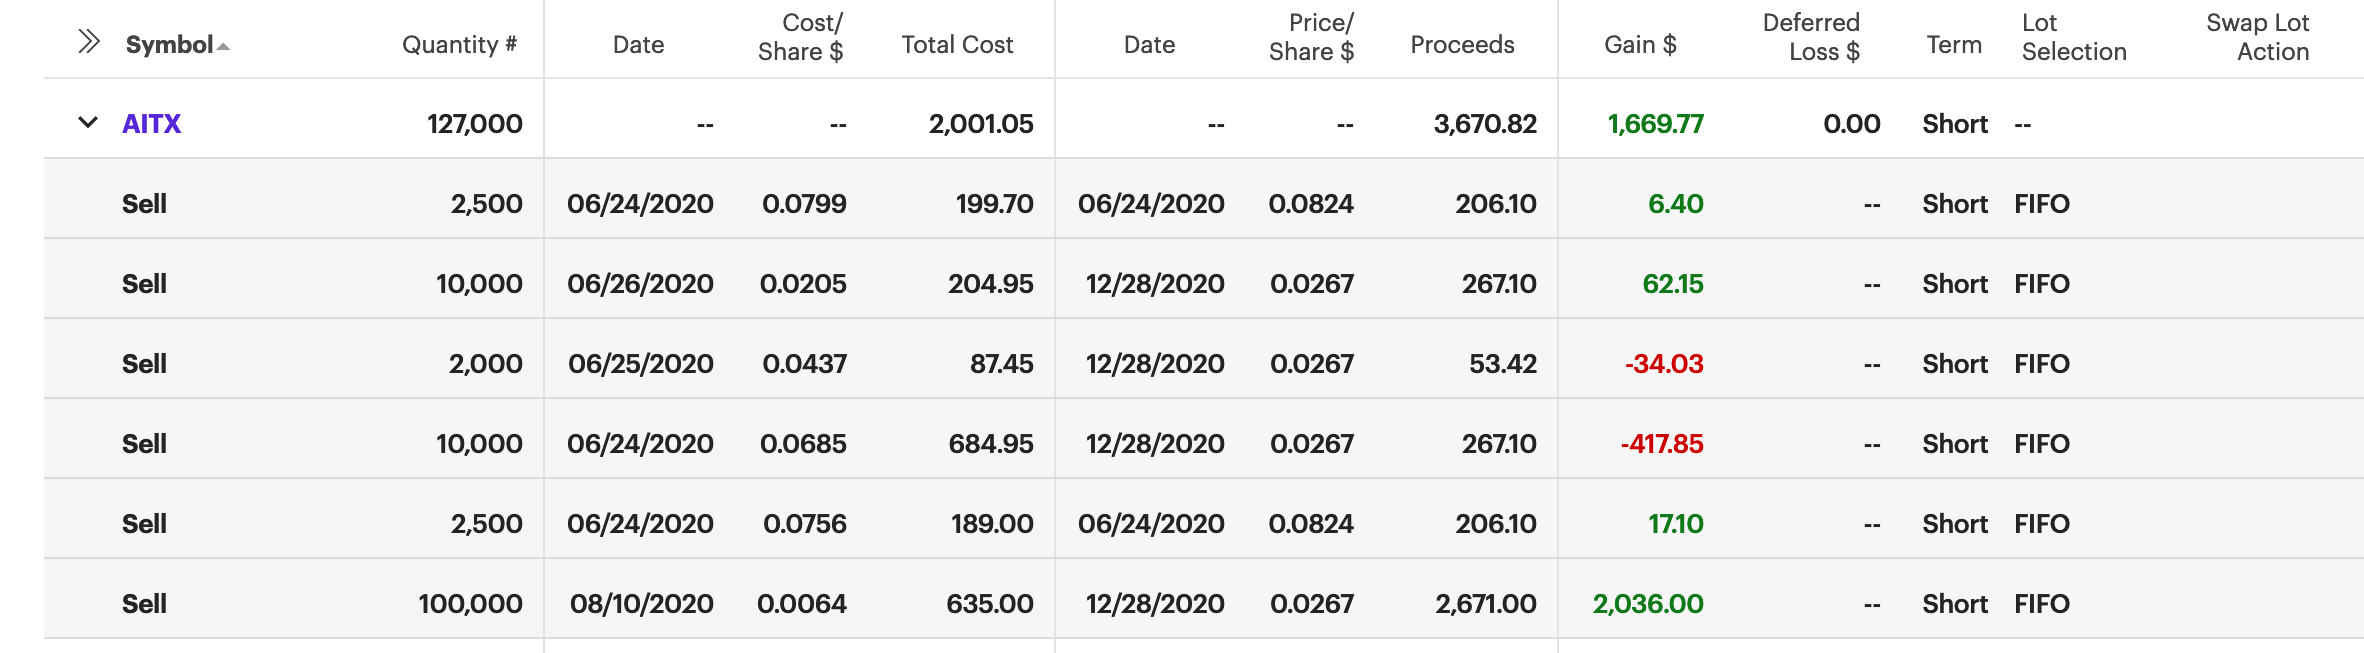The height and width of the screenshot is (653, 2364).
Task: Click the 2,036.00 gain value
Action: 1647,604
